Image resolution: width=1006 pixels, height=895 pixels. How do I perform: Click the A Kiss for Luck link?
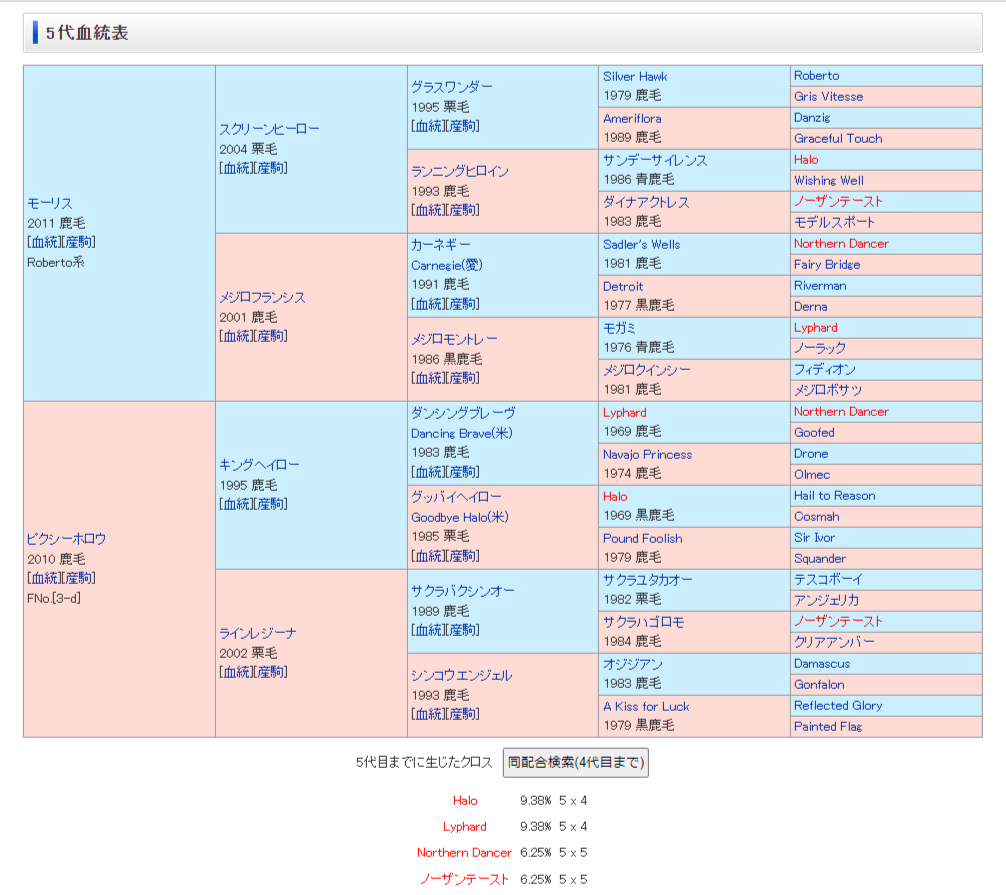(x=645, y=706)
